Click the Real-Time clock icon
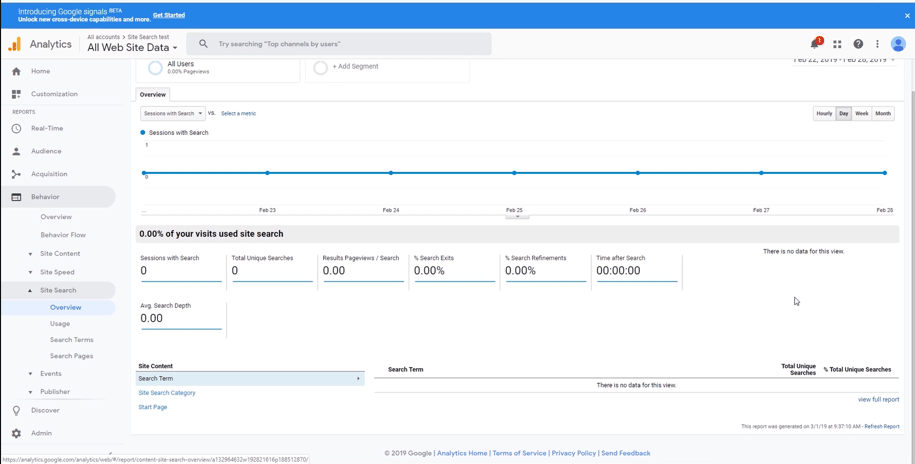Screen dimensions: 915x464 (x=16, y=128)
